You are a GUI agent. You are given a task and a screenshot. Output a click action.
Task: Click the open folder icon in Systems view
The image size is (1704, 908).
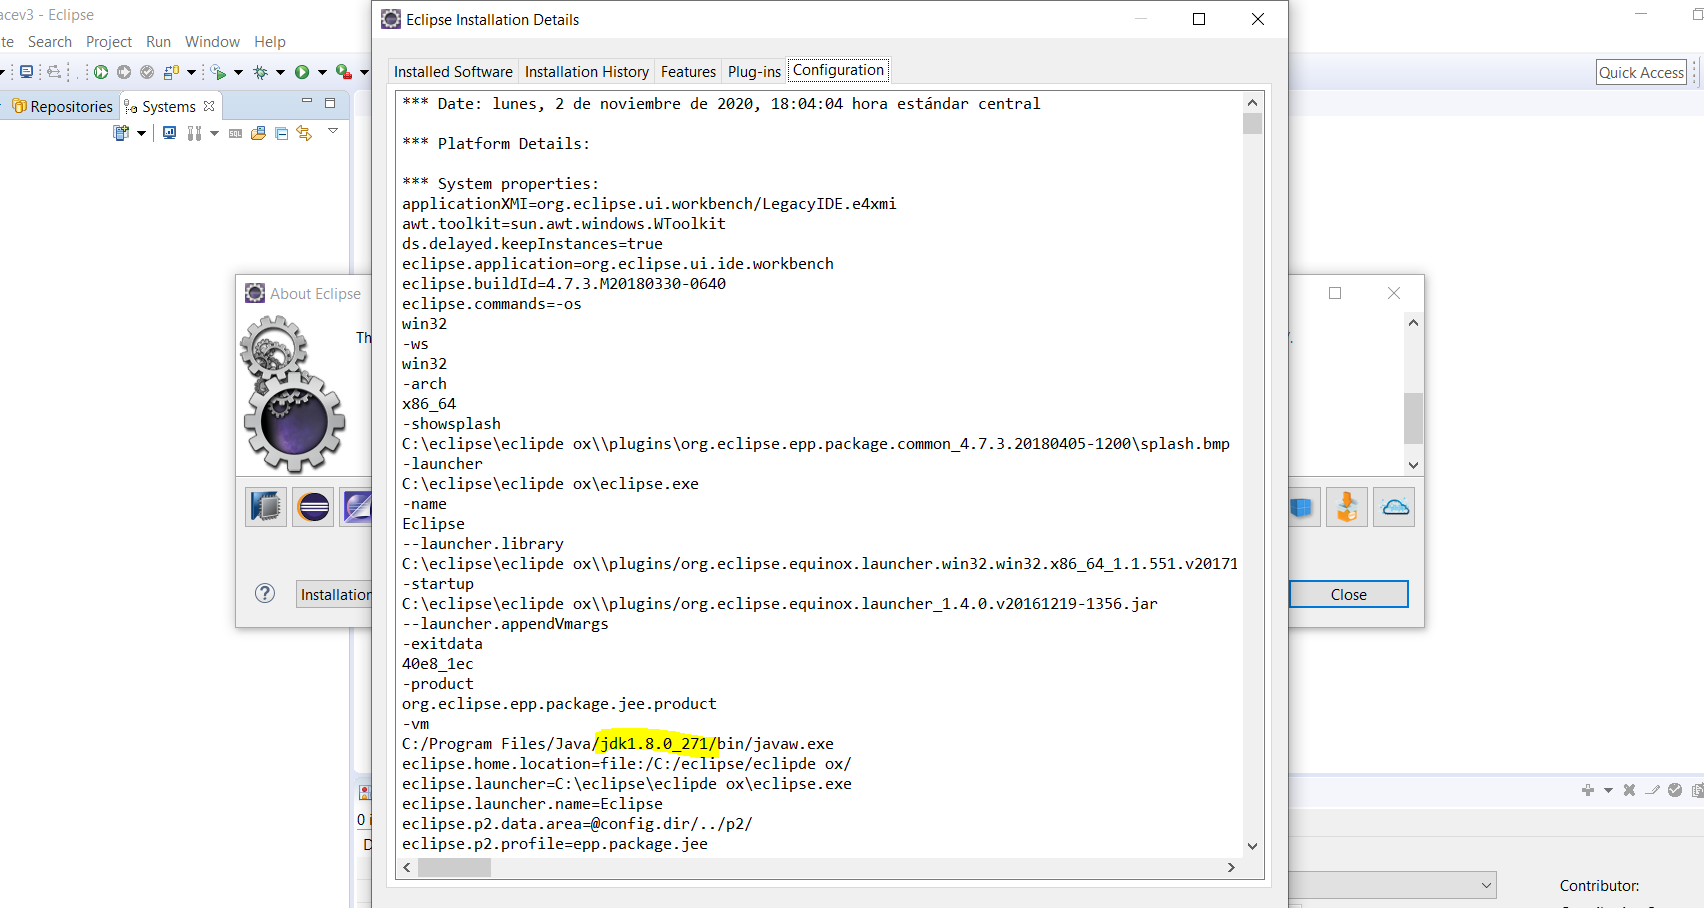pyautogui.click(x=258, y=132)
